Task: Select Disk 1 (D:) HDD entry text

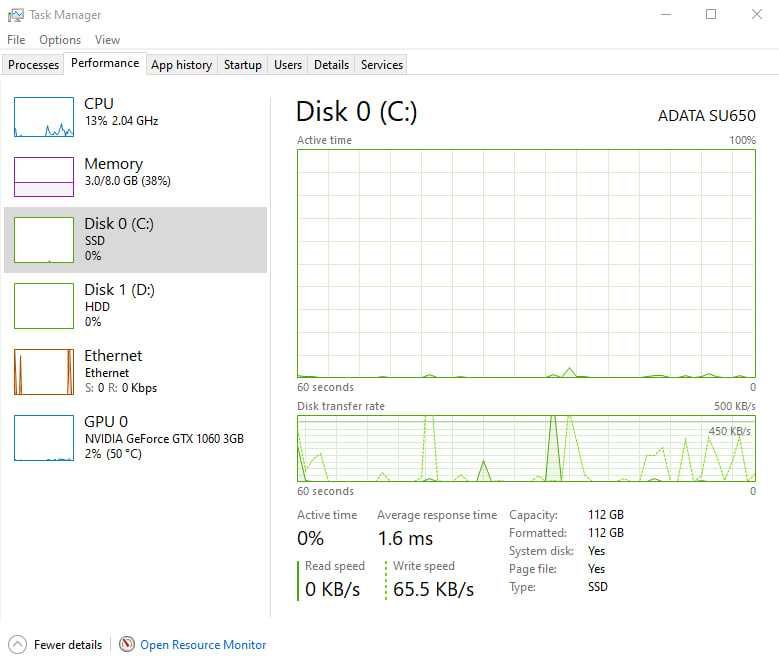Action: 119,305
